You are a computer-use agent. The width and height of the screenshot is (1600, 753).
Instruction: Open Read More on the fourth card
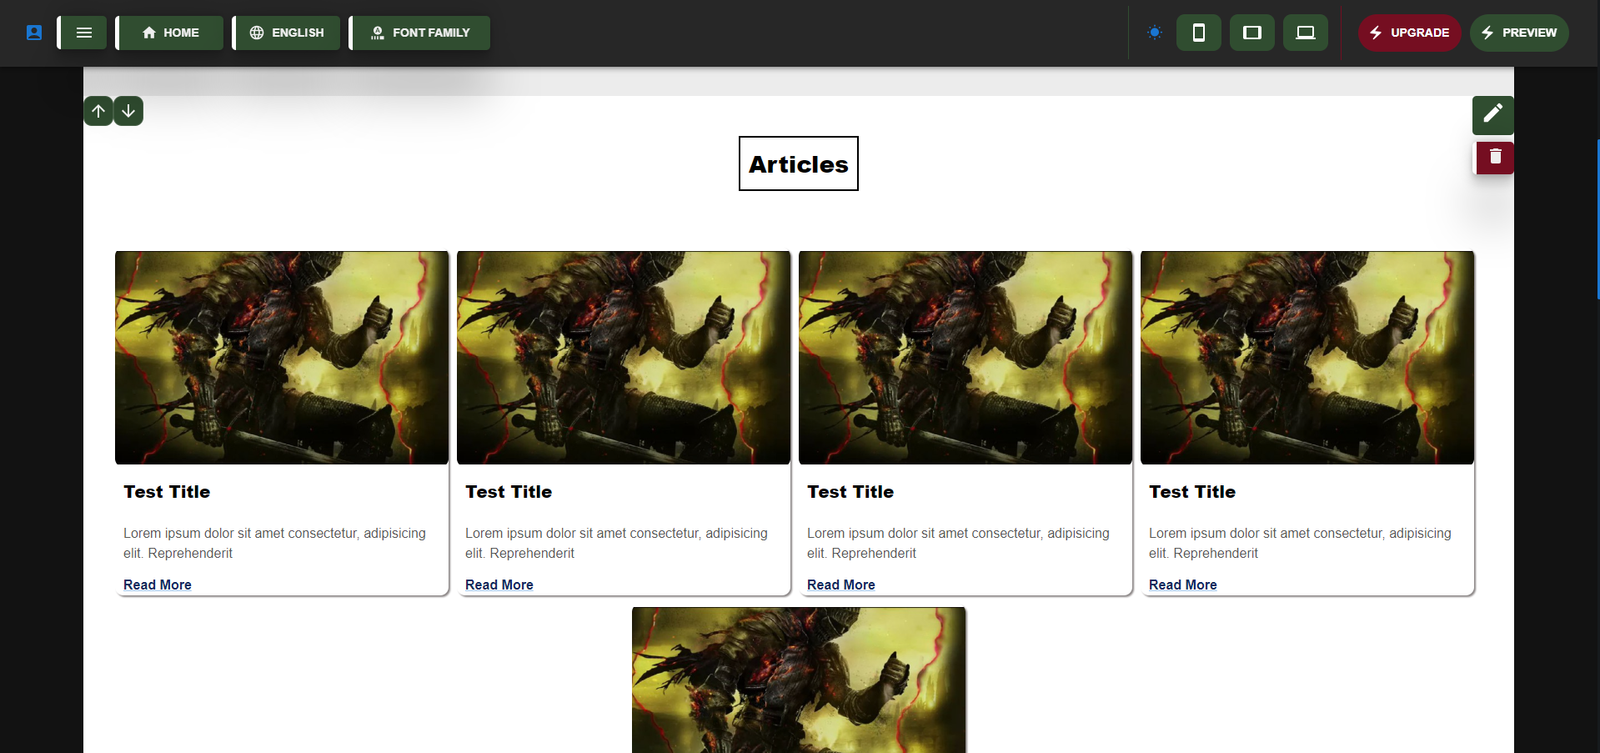1183,585
